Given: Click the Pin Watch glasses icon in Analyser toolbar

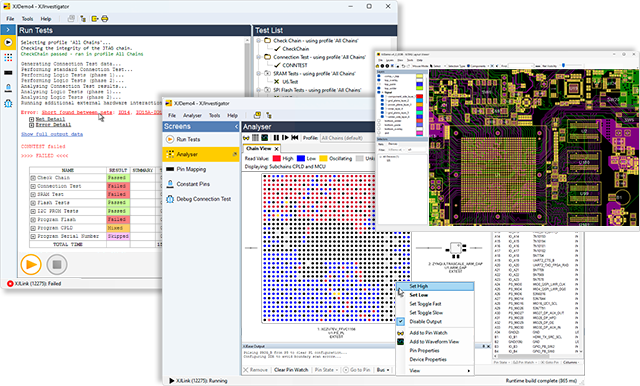Looking at the screenshot, I should click(x=246, y=138).
